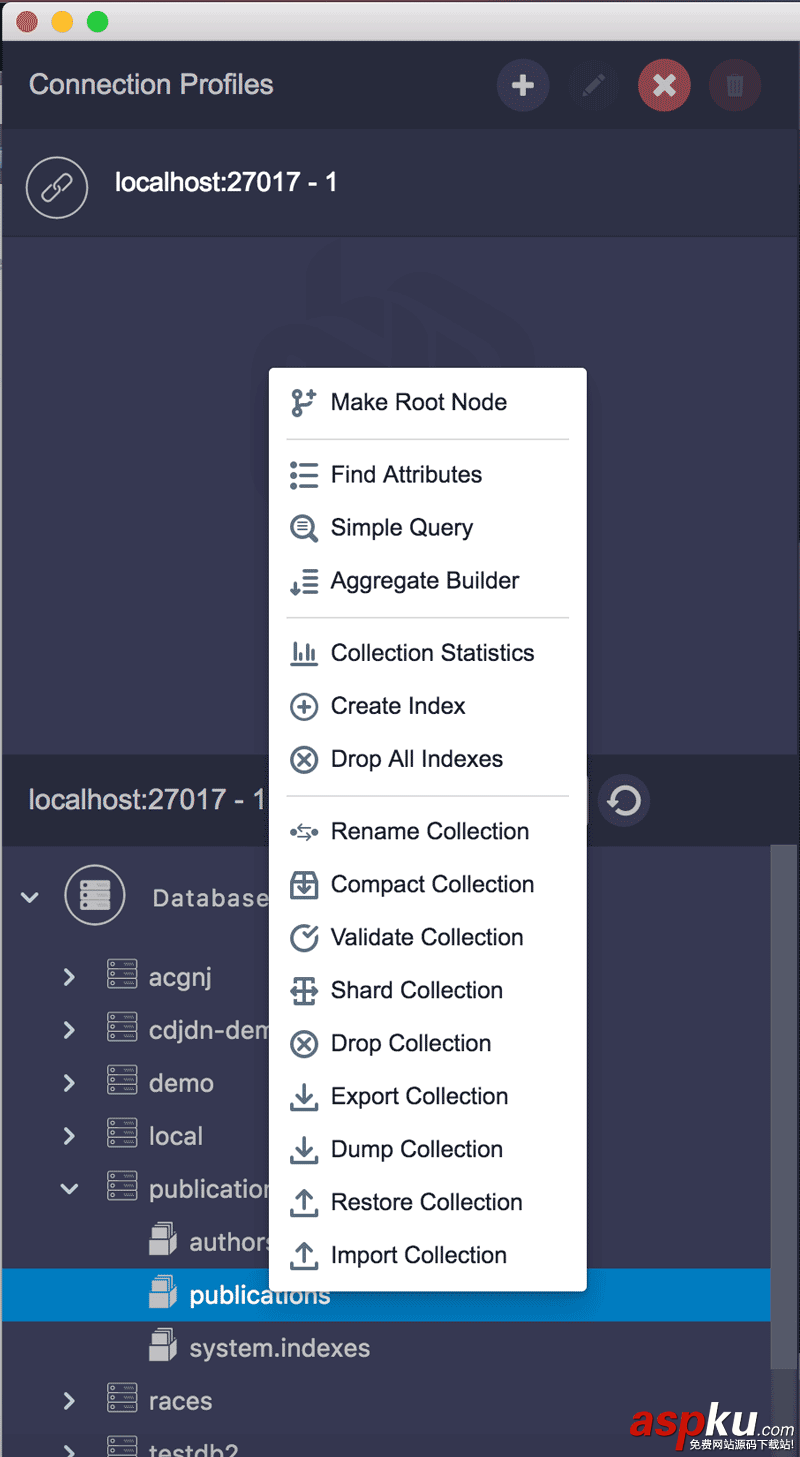Expand the acgnj database node
Viewport: 800px width, 1457px height.
click(67, 976)
